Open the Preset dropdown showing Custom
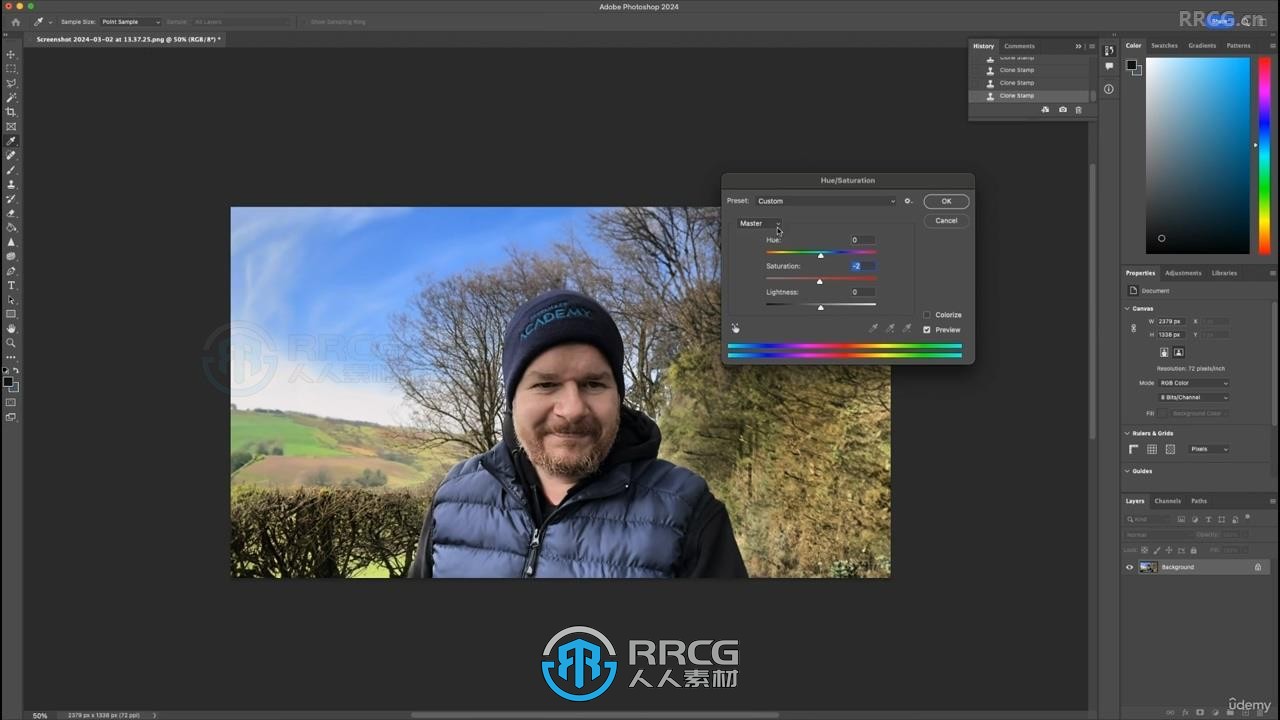Viewport: 1280px width, 720px height. pyautogui.click(x=826, y=201)
